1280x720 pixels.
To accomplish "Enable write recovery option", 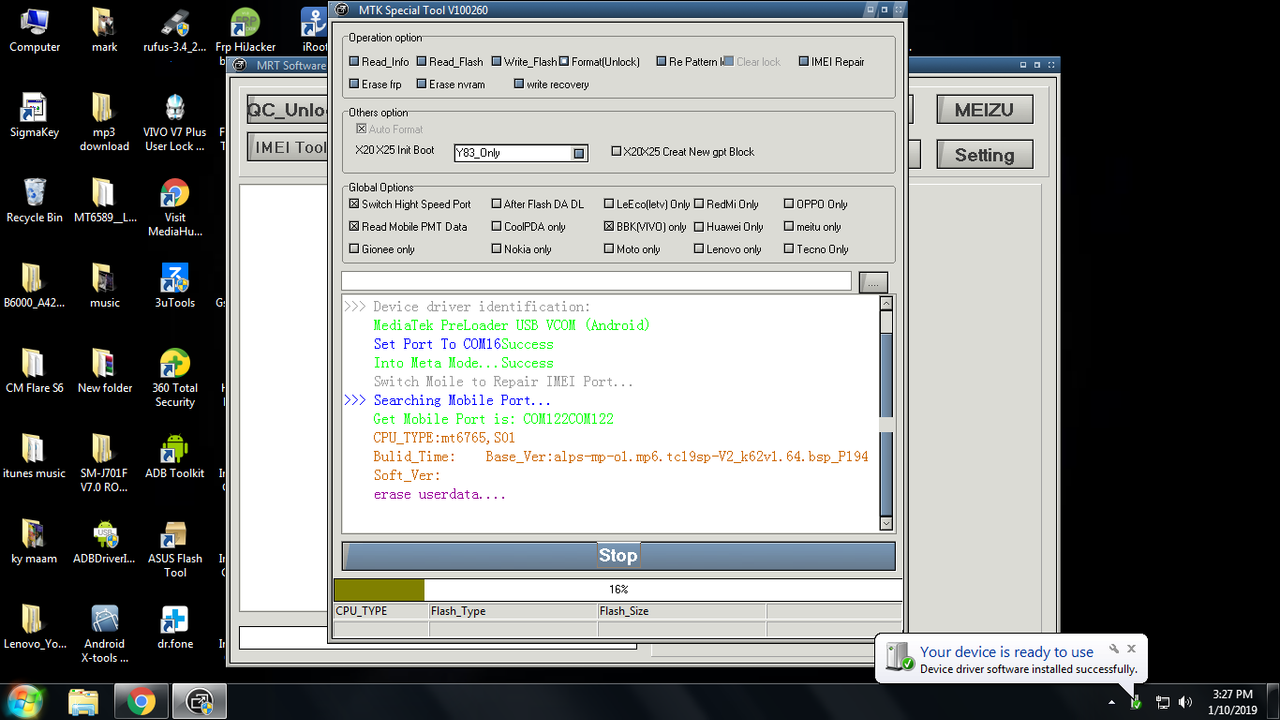I will pyautogui.click(x=551, y=84).
